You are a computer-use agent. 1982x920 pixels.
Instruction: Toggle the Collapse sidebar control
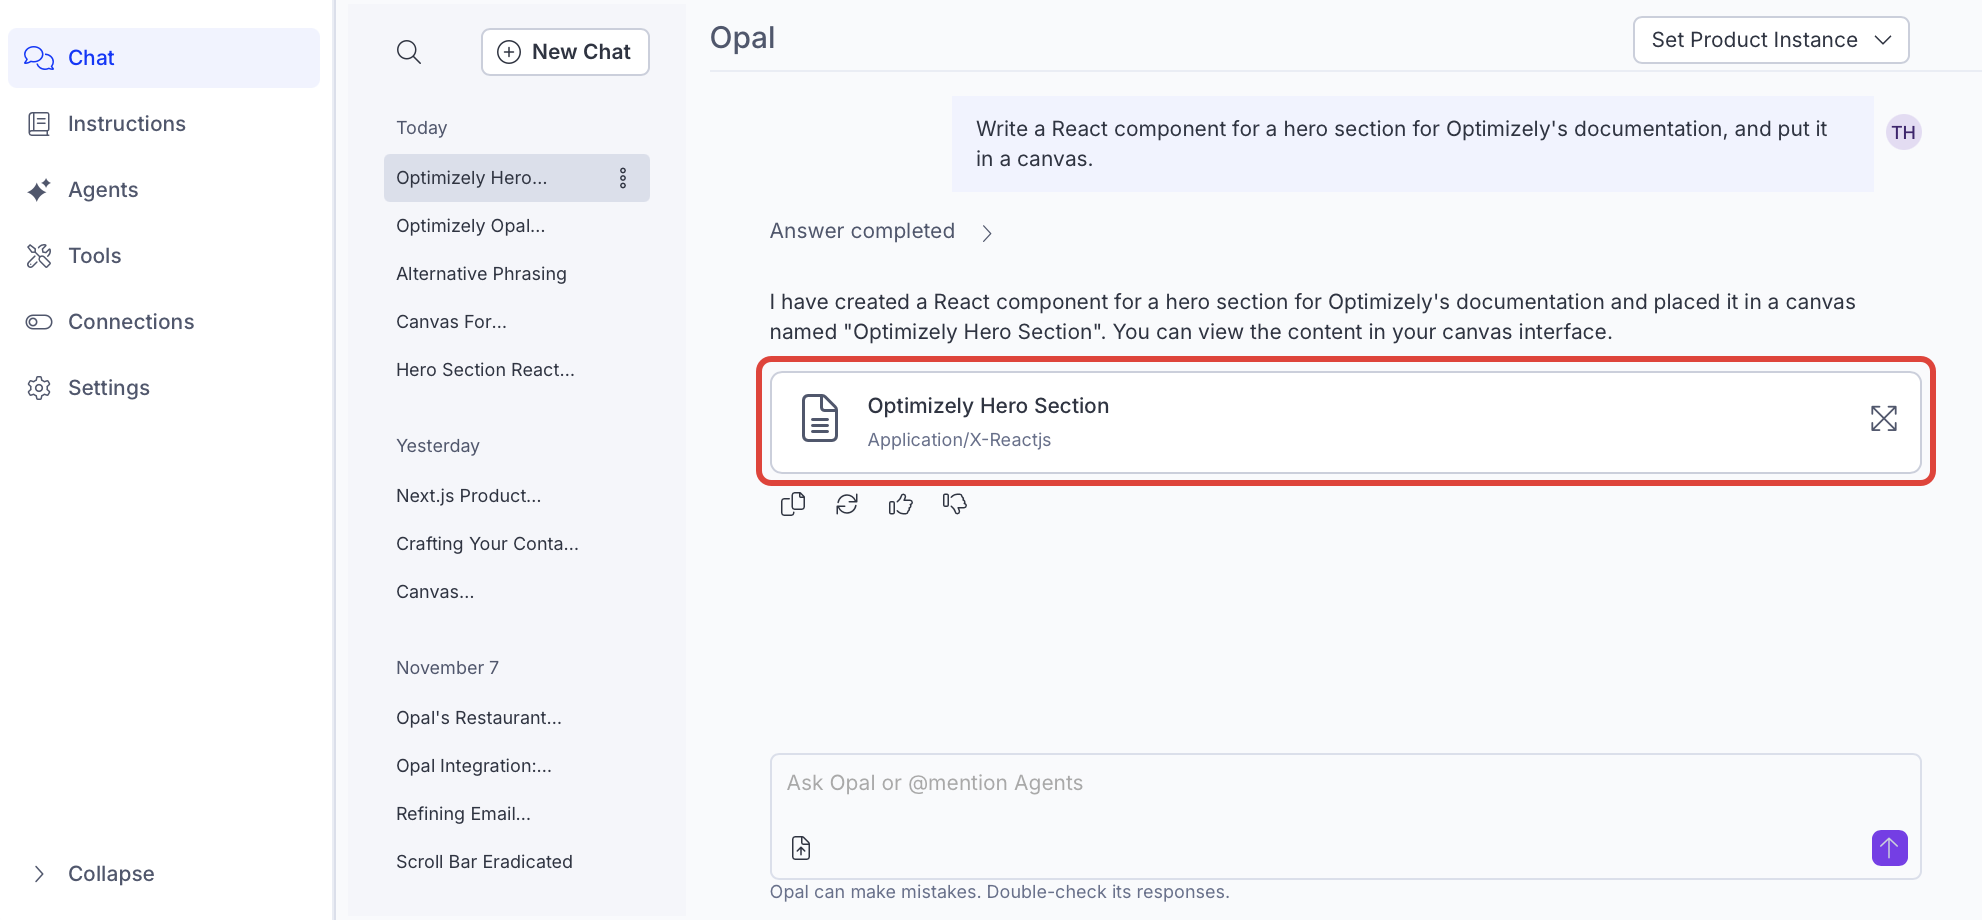point(92,874)
